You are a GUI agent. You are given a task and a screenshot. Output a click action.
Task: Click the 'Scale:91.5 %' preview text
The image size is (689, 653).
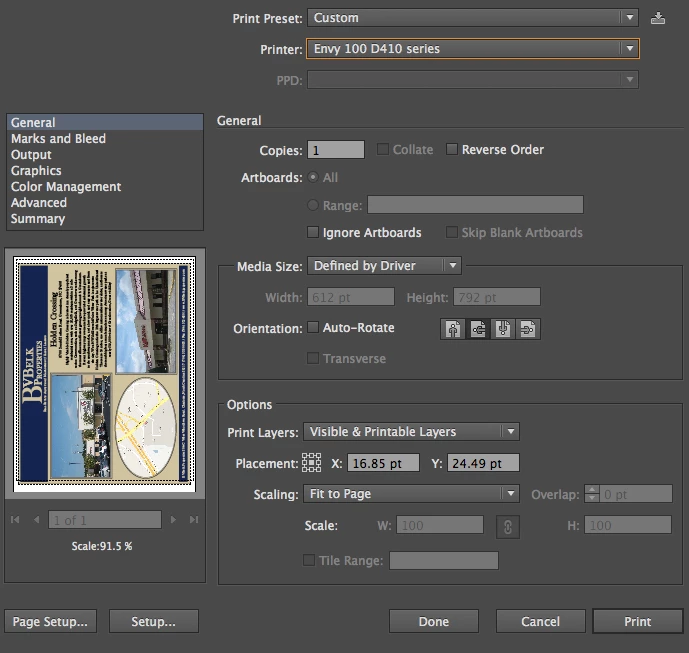click(102, 546)
